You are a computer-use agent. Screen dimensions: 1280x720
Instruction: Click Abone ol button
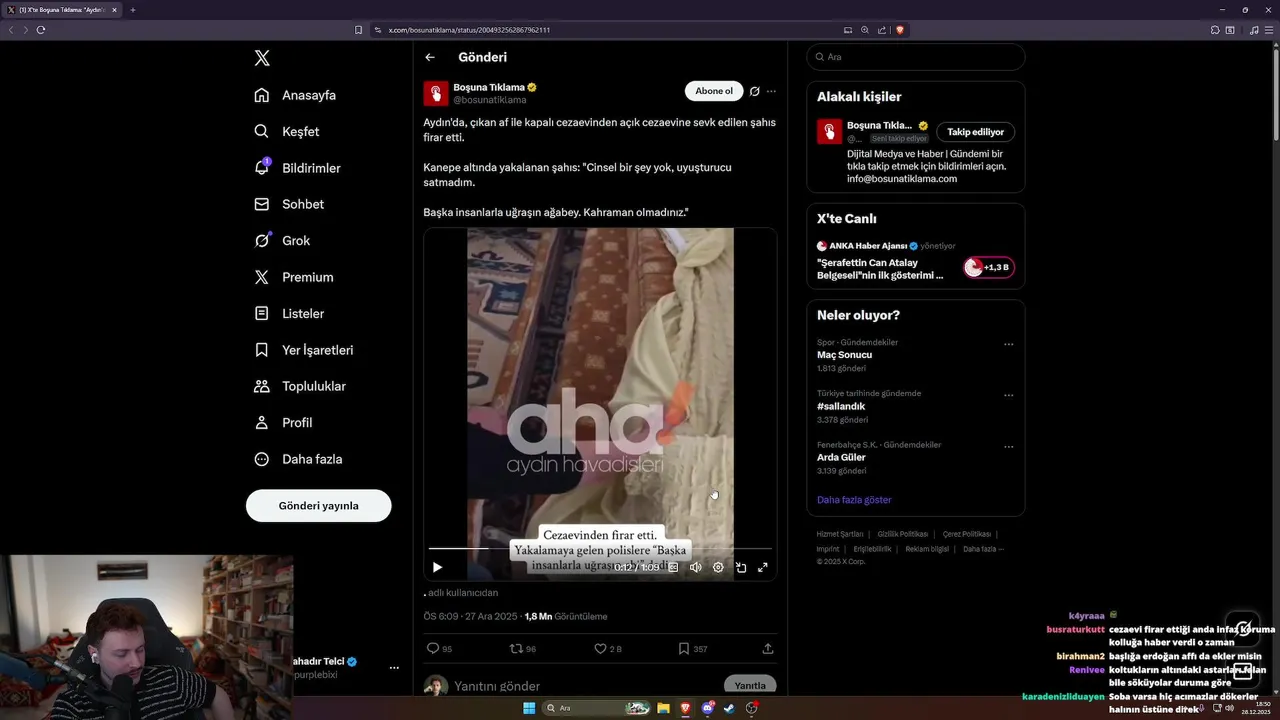pos(714,91)
